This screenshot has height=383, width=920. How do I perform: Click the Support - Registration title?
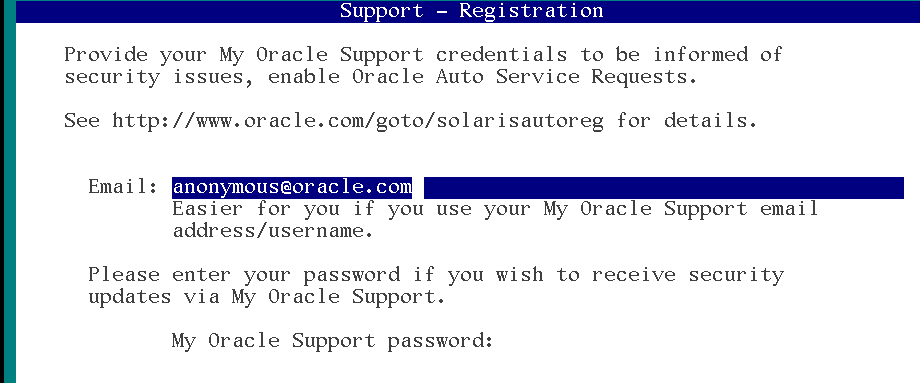472,11
